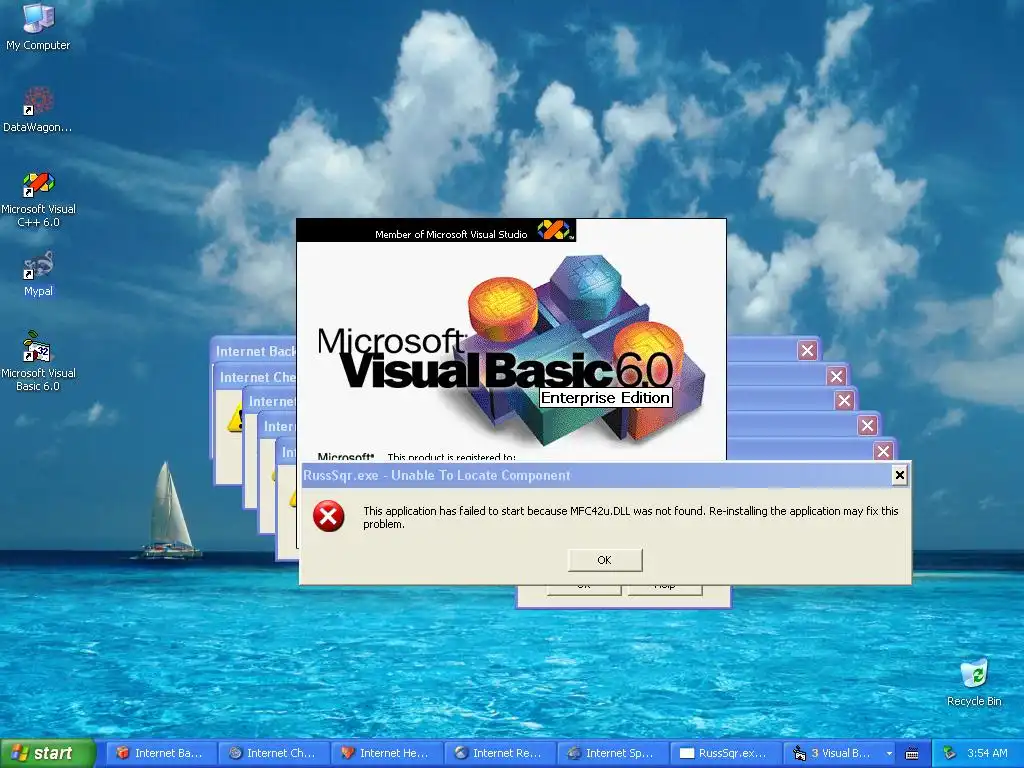Click the system tray icon beside clock
This screenshot has width=1024, height=768.
(950, 753)
